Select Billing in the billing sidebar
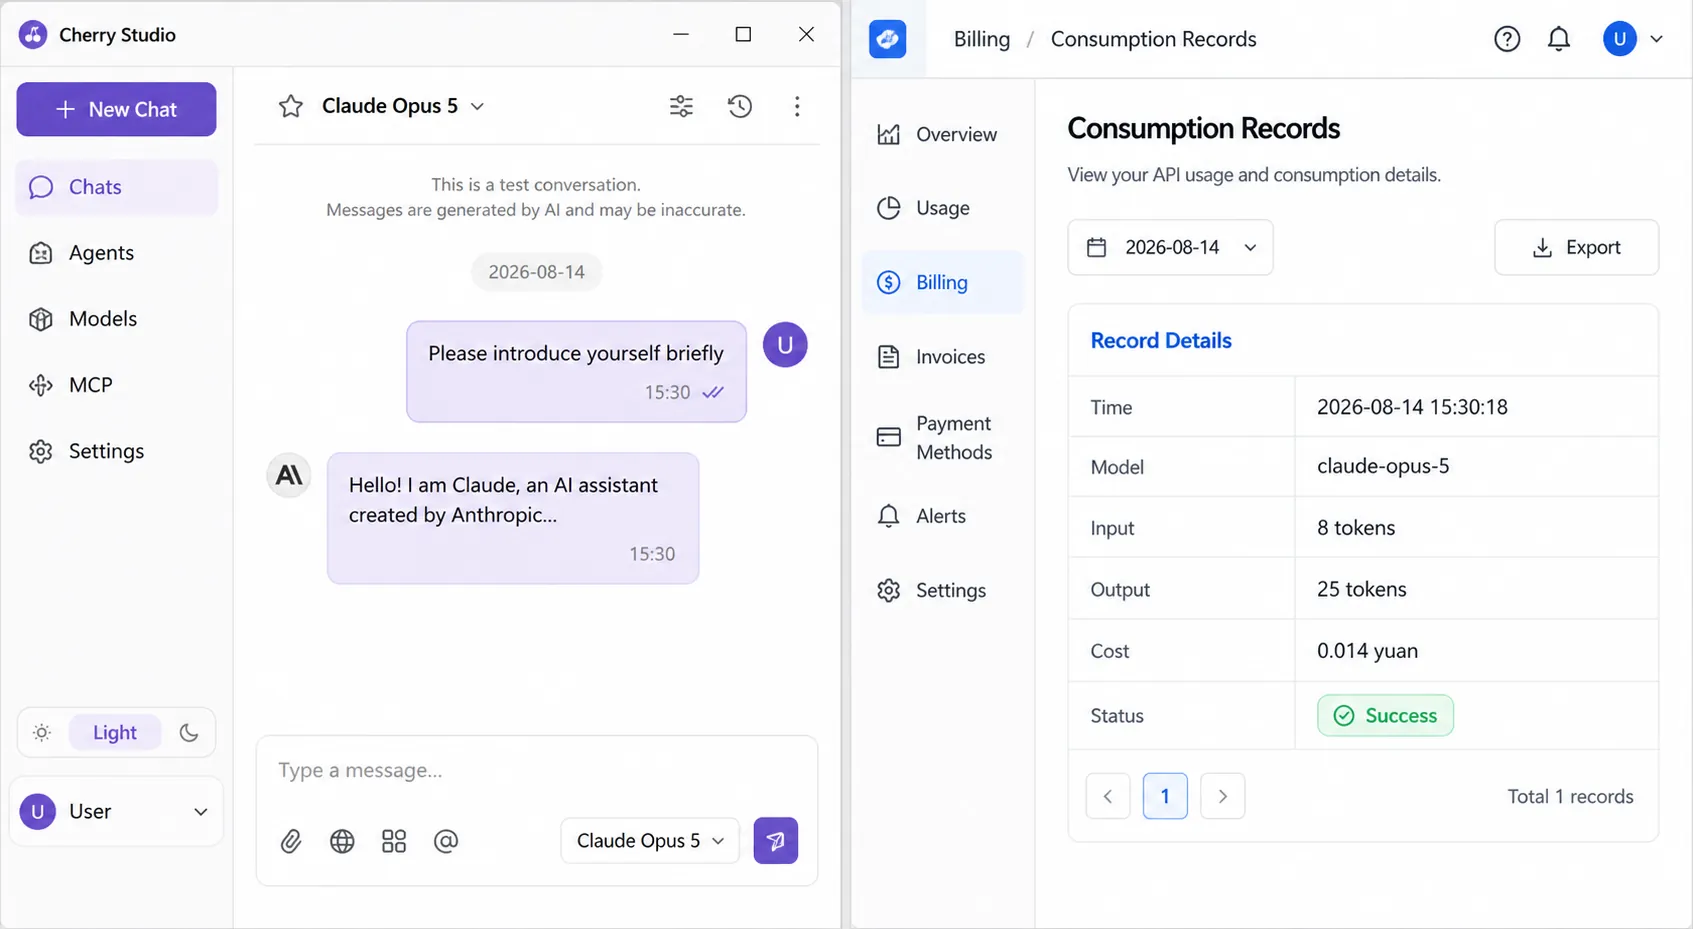Screen dimensions: 1693x929 point(942,283)
